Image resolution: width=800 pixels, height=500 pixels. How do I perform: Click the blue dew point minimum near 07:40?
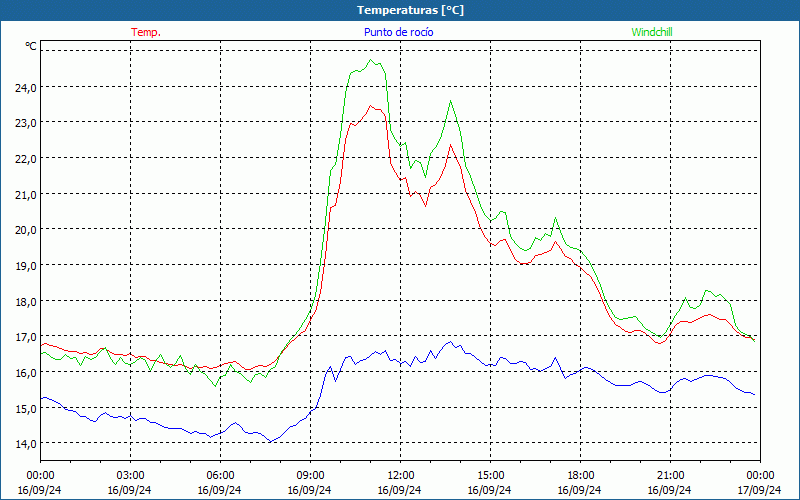270,441
